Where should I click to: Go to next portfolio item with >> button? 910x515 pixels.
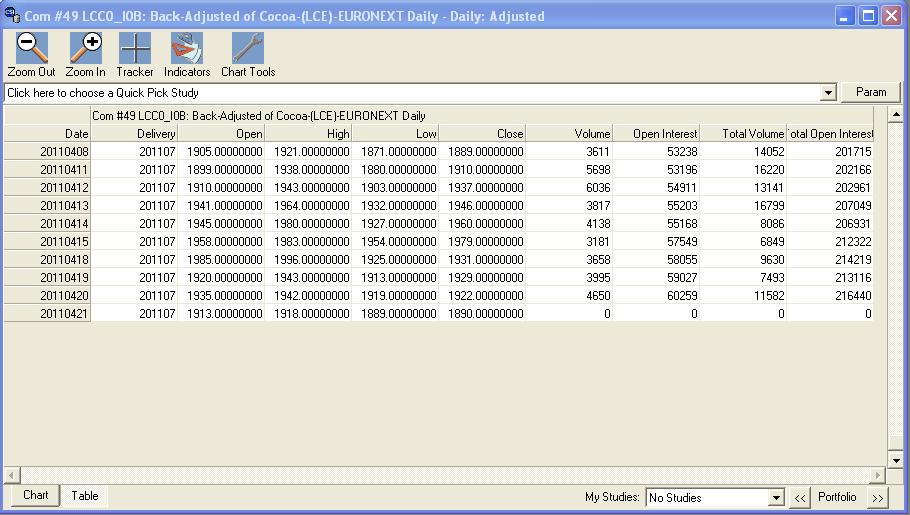point(877,498)
